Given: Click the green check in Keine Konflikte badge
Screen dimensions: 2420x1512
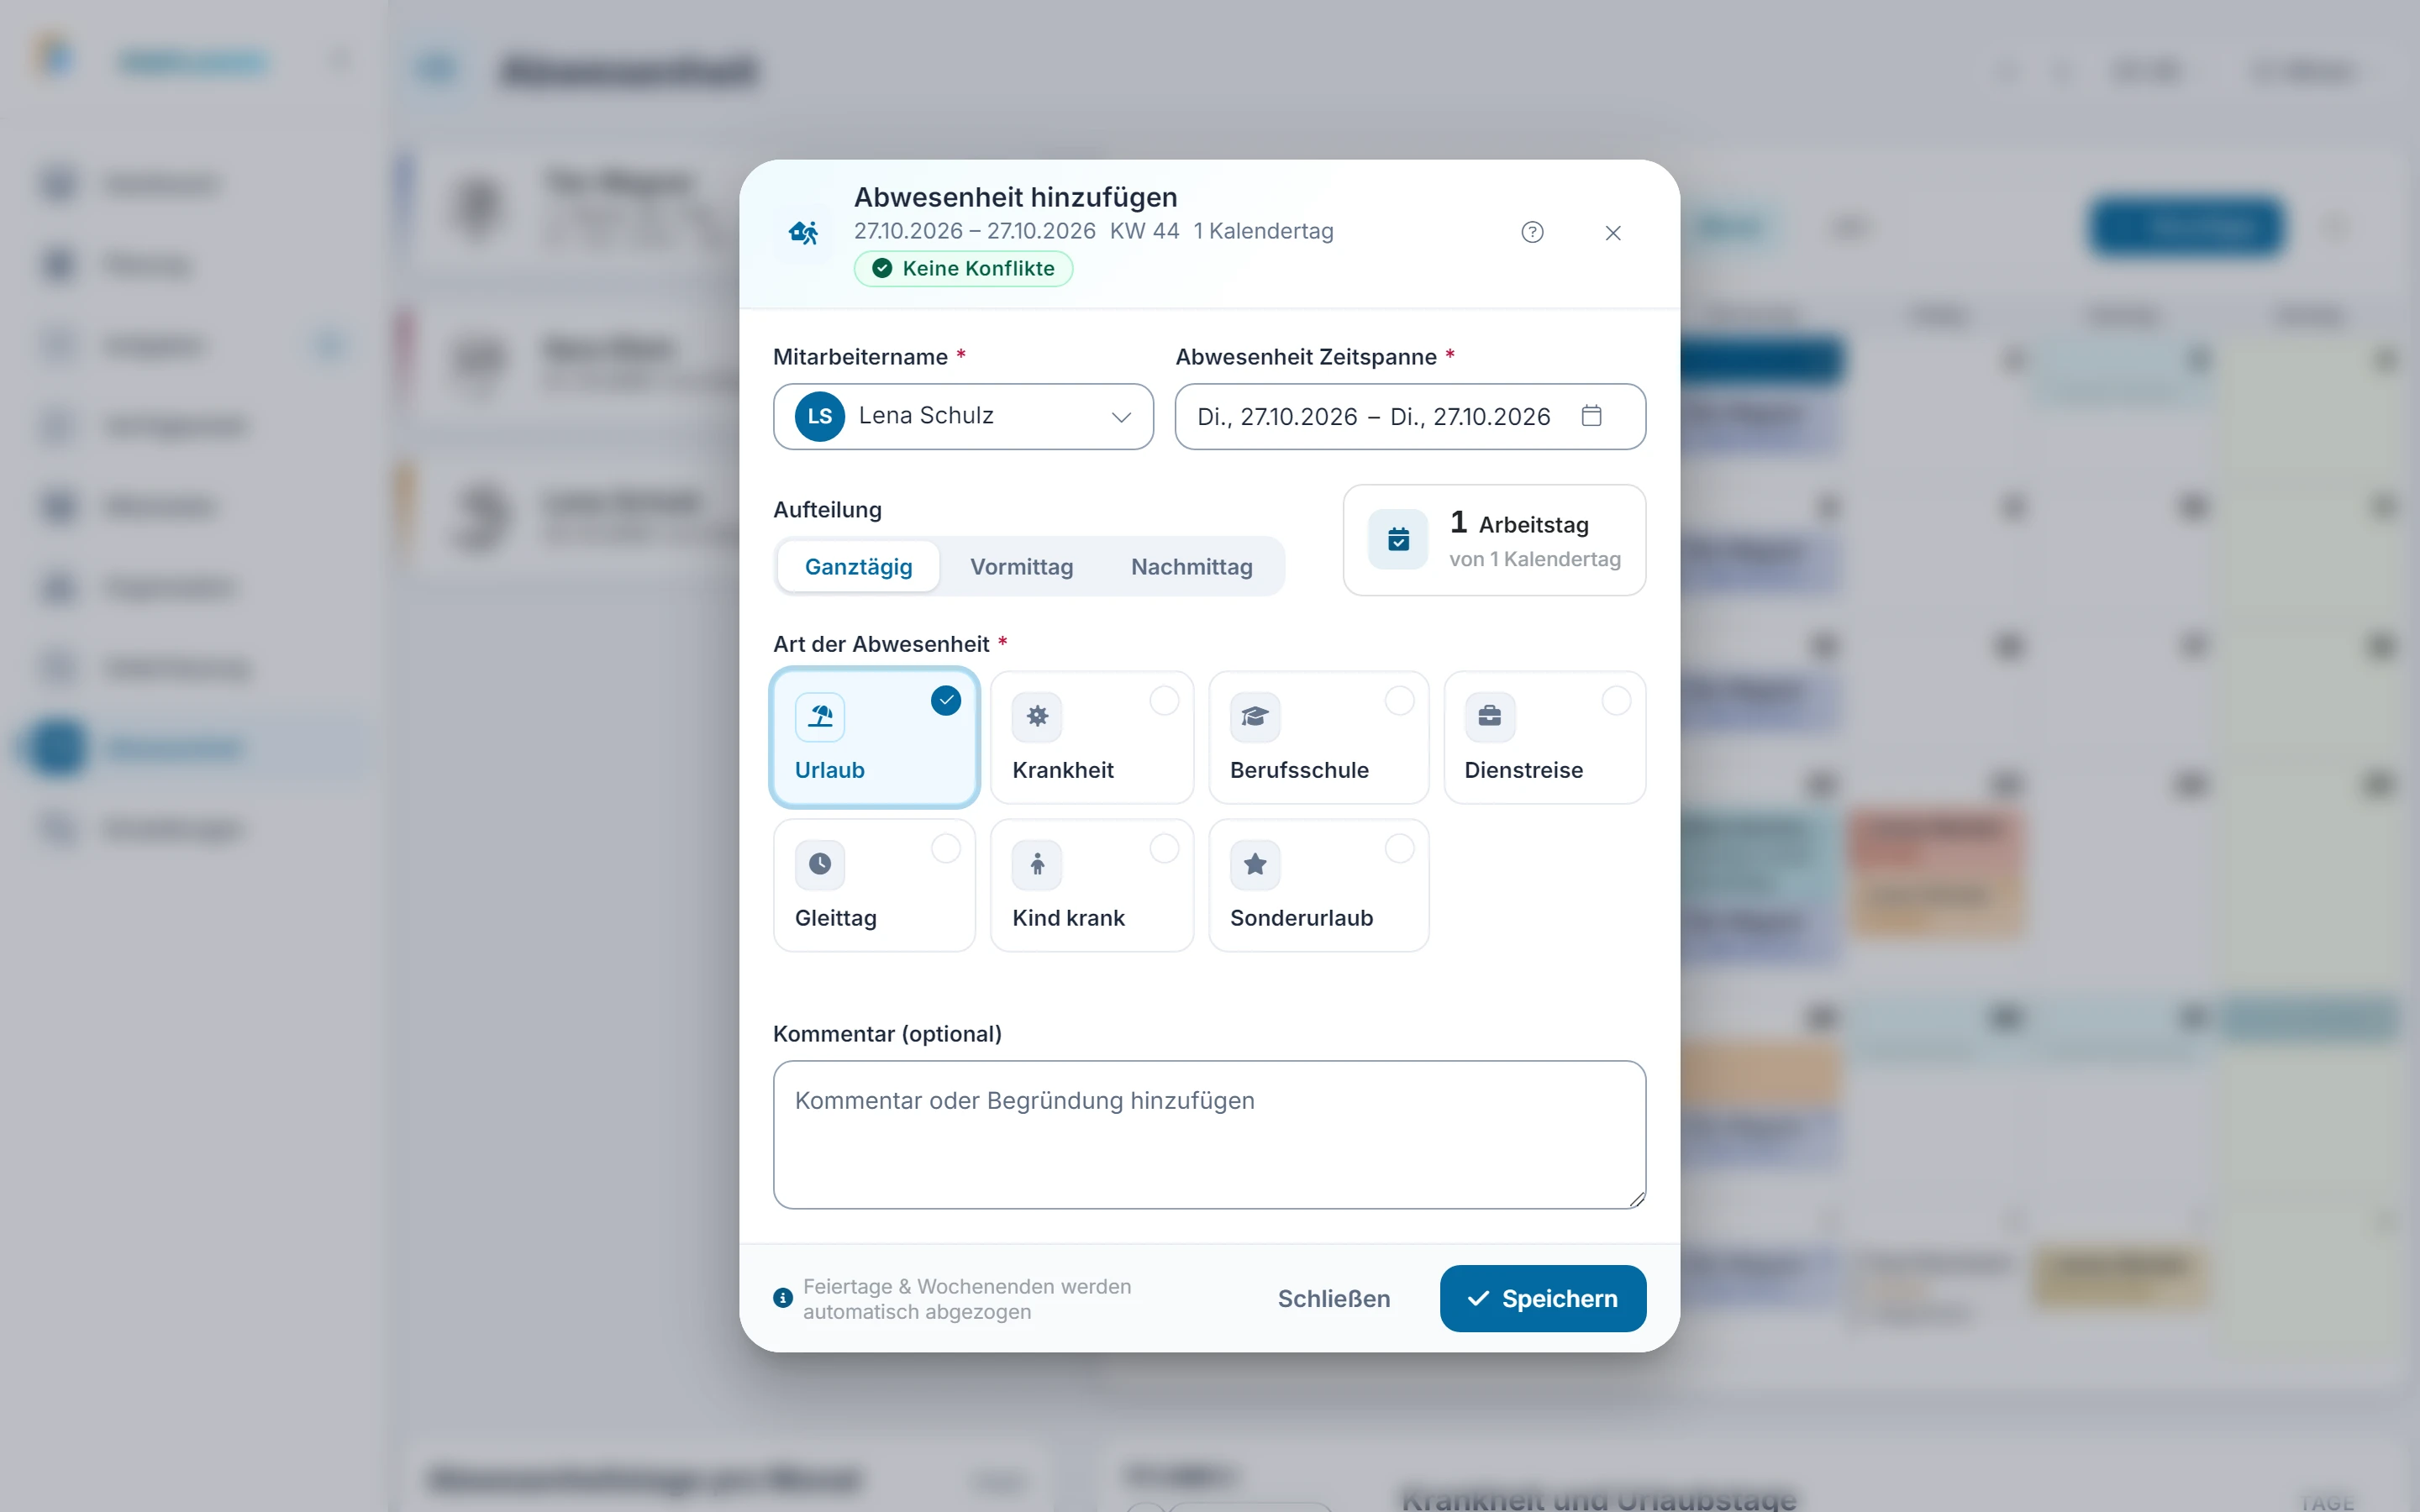Looking at the screenshot, I should (882, 268).
